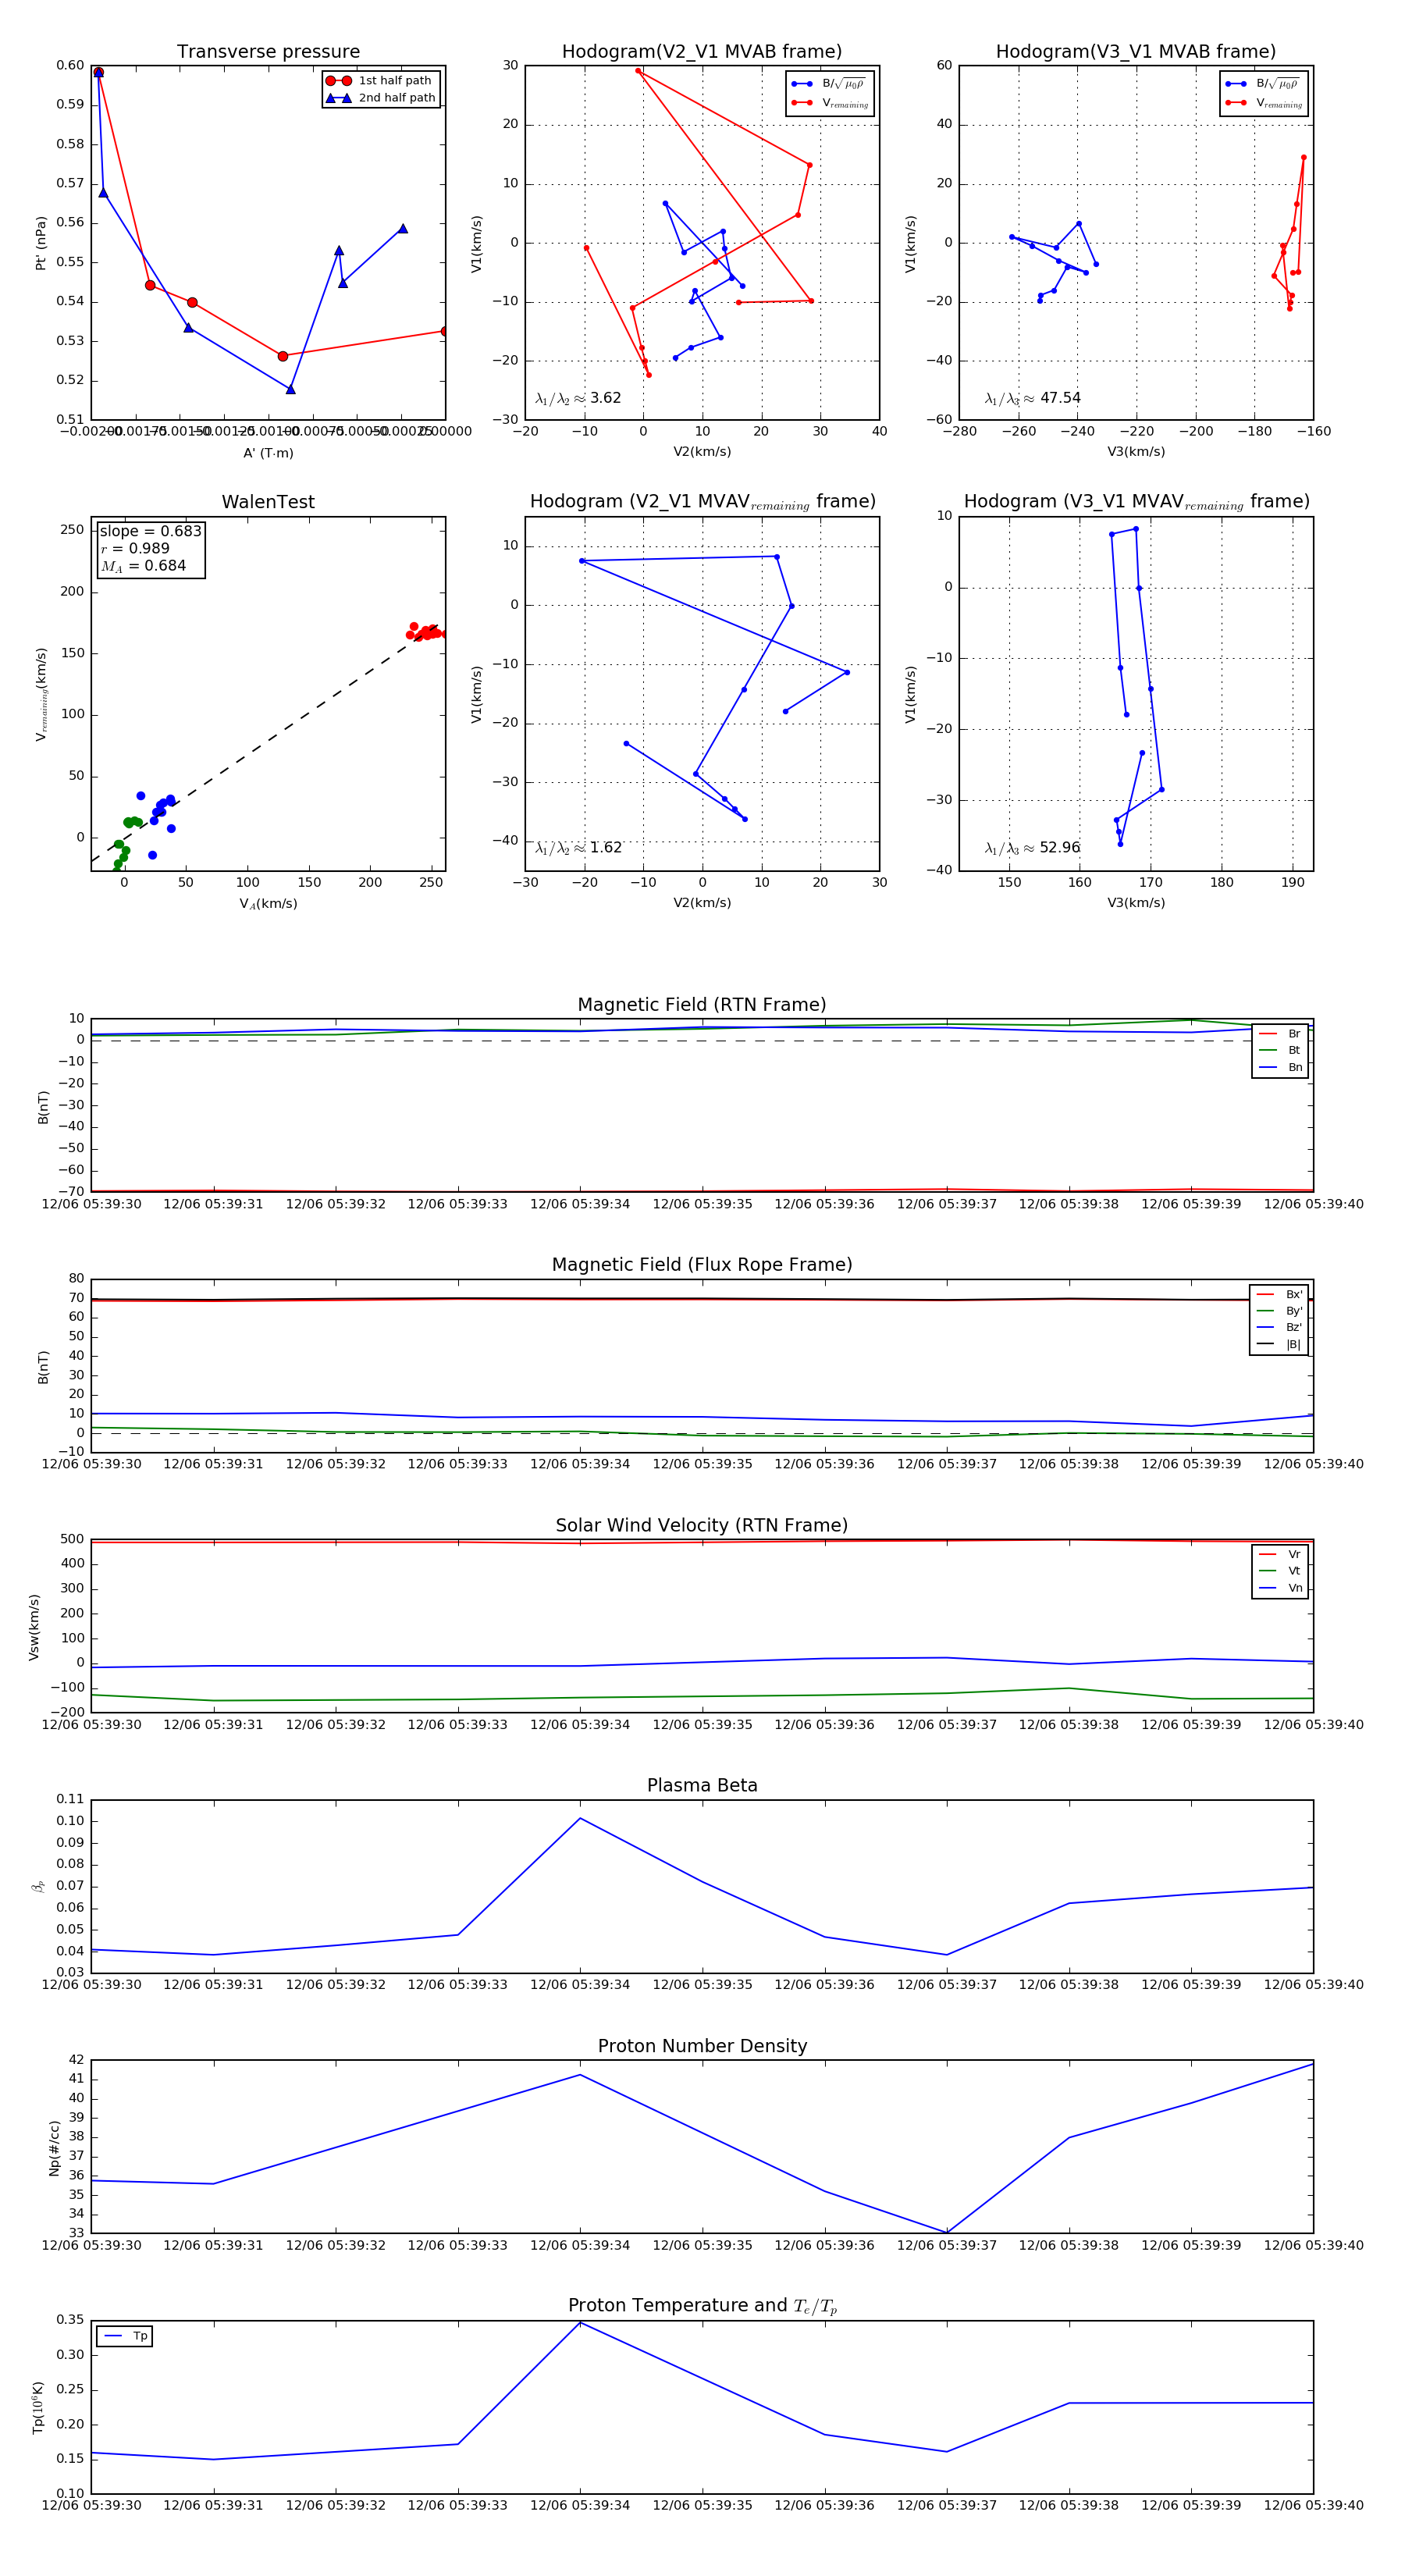Select the Bx' legend entry
Viewport: 1405px width, 2576px height.
pos(1279,1294)
